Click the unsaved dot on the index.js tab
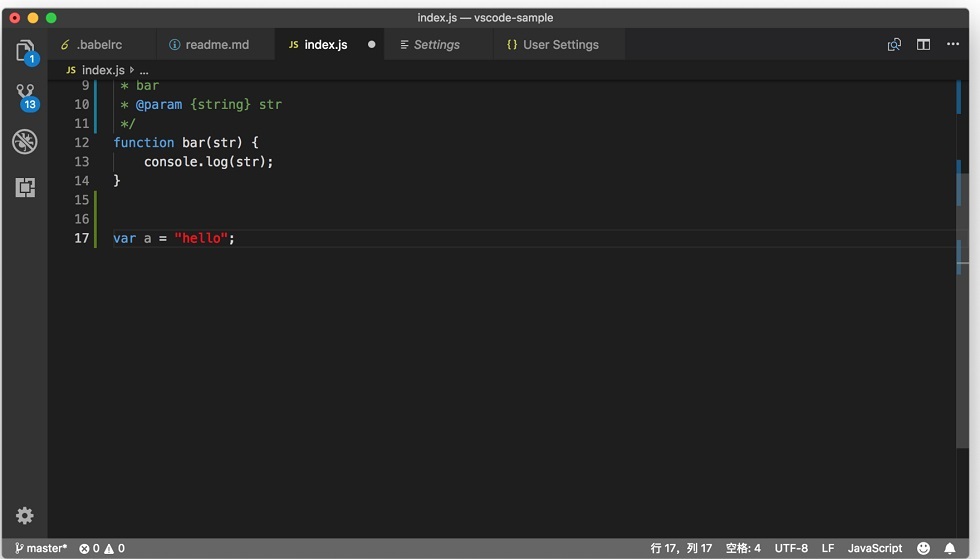 point(371,44)
